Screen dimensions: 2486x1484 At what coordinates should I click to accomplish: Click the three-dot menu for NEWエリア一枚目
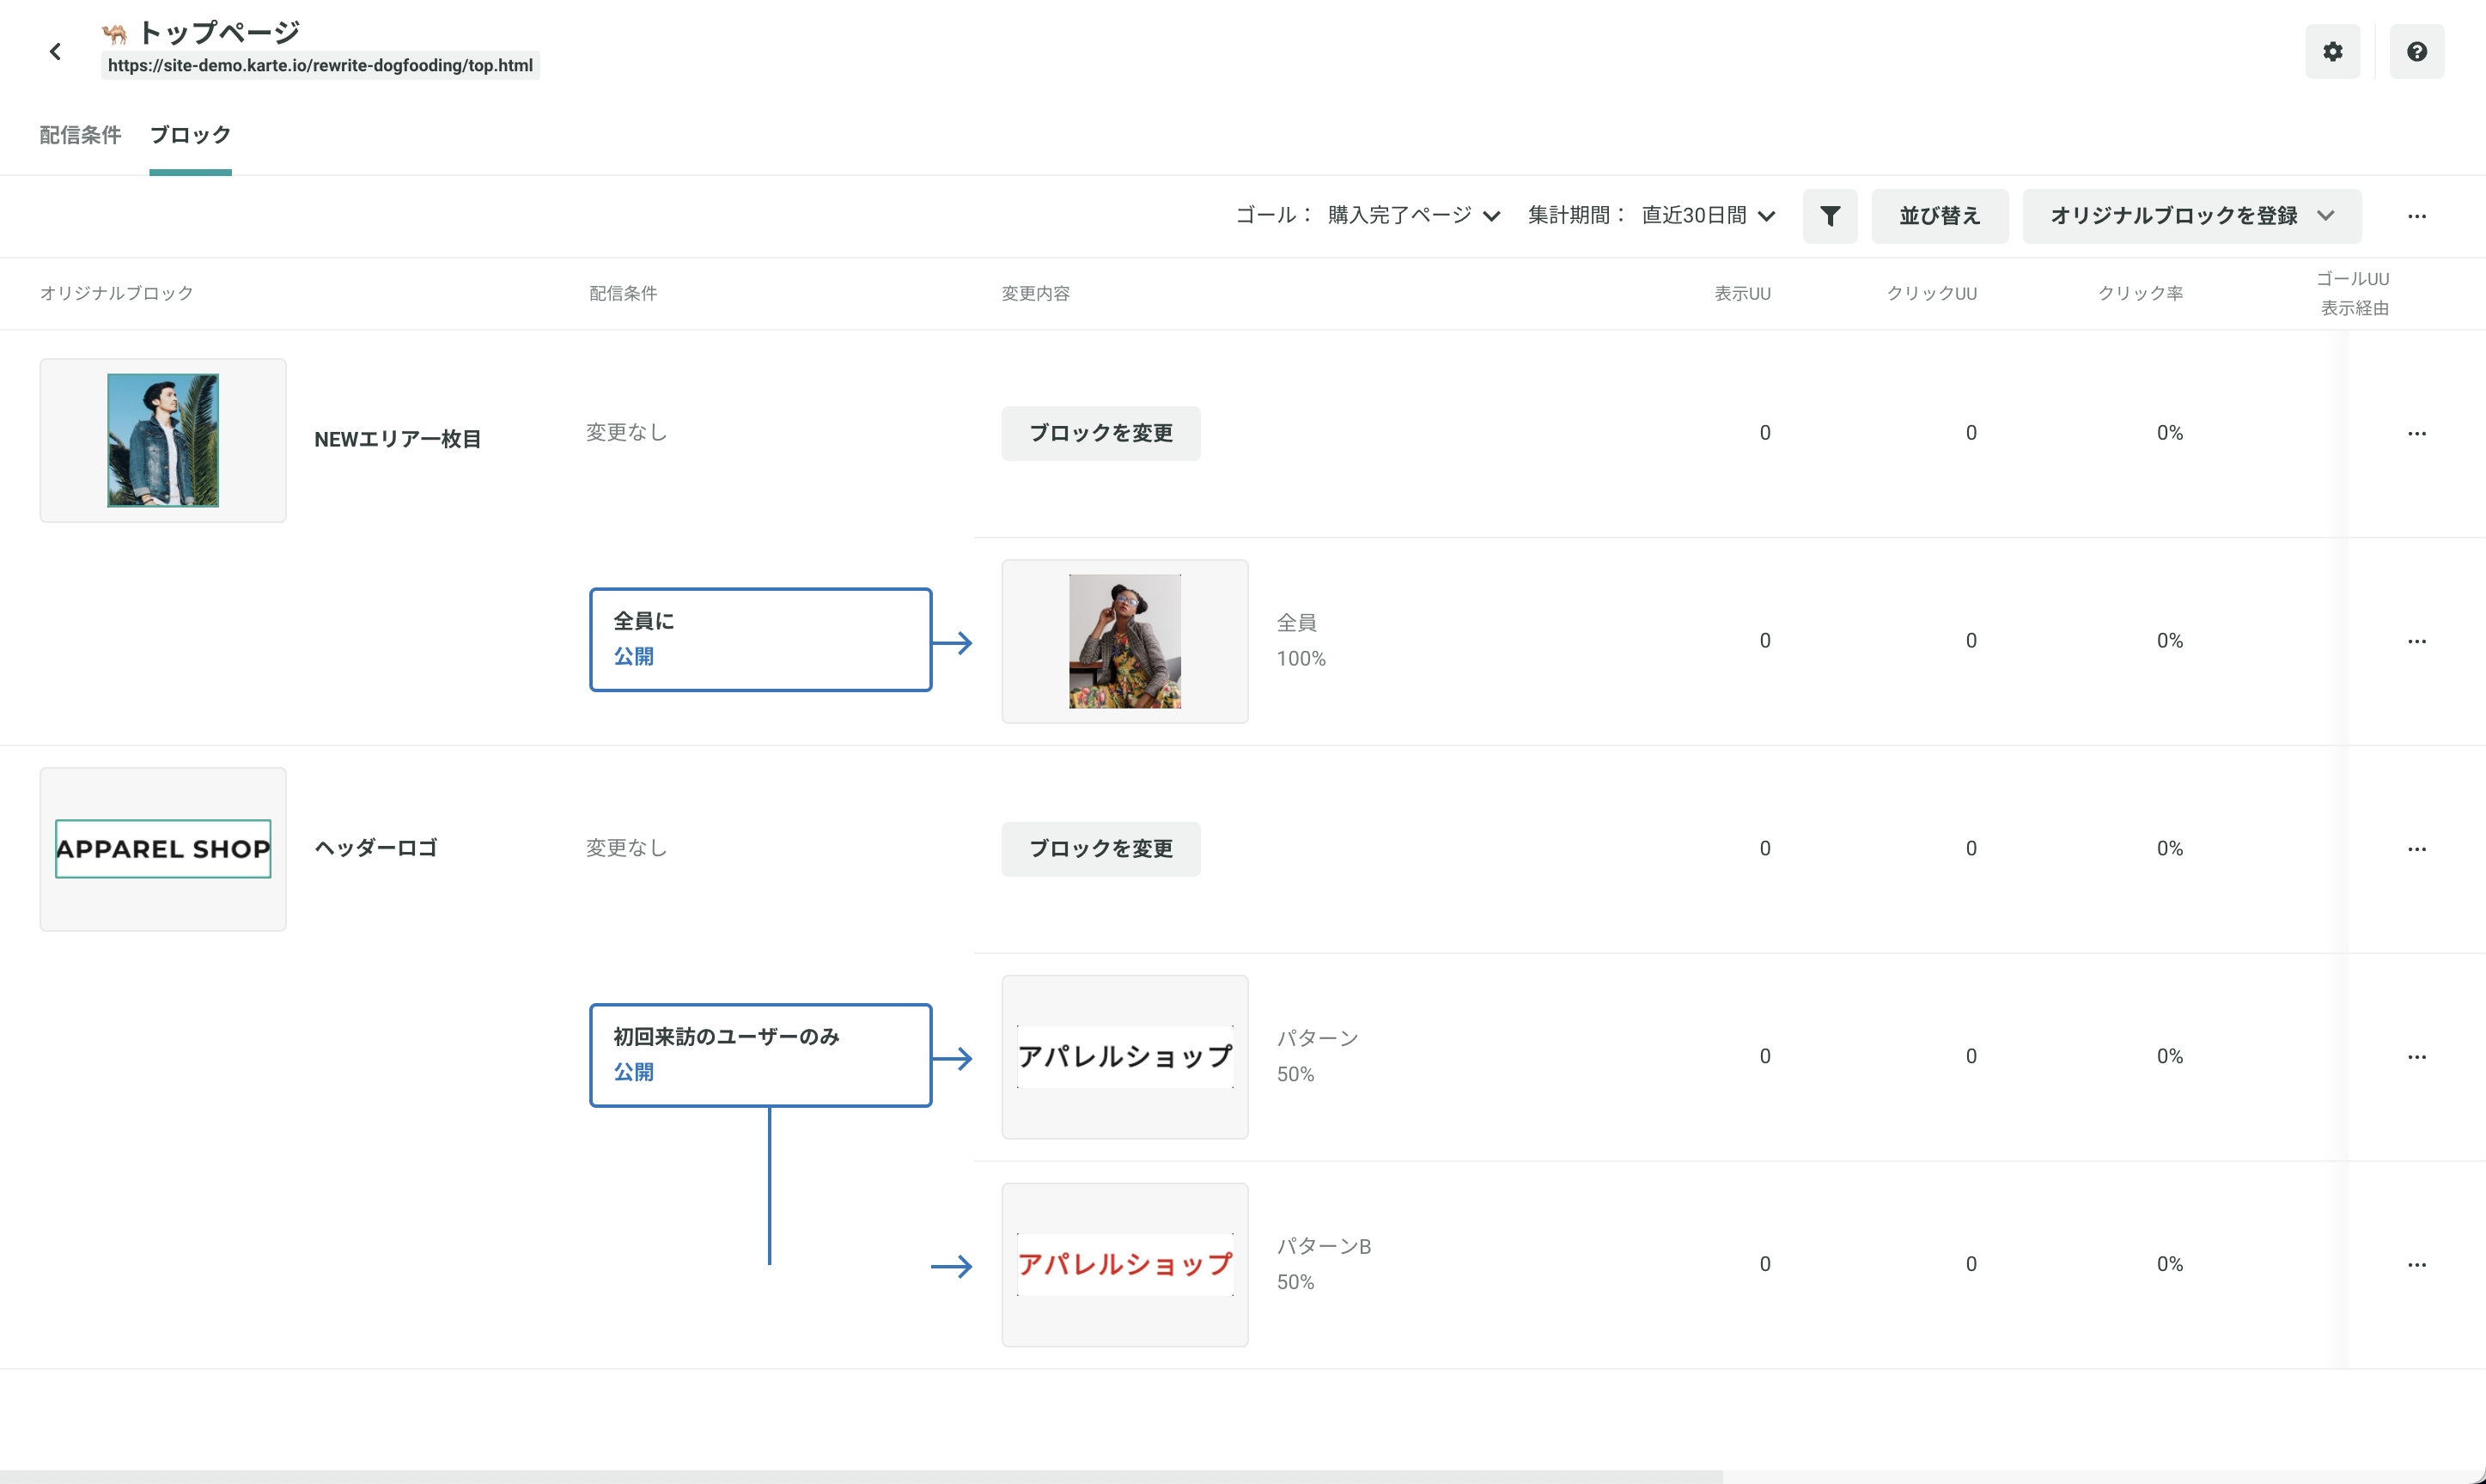coord(2417,433)
